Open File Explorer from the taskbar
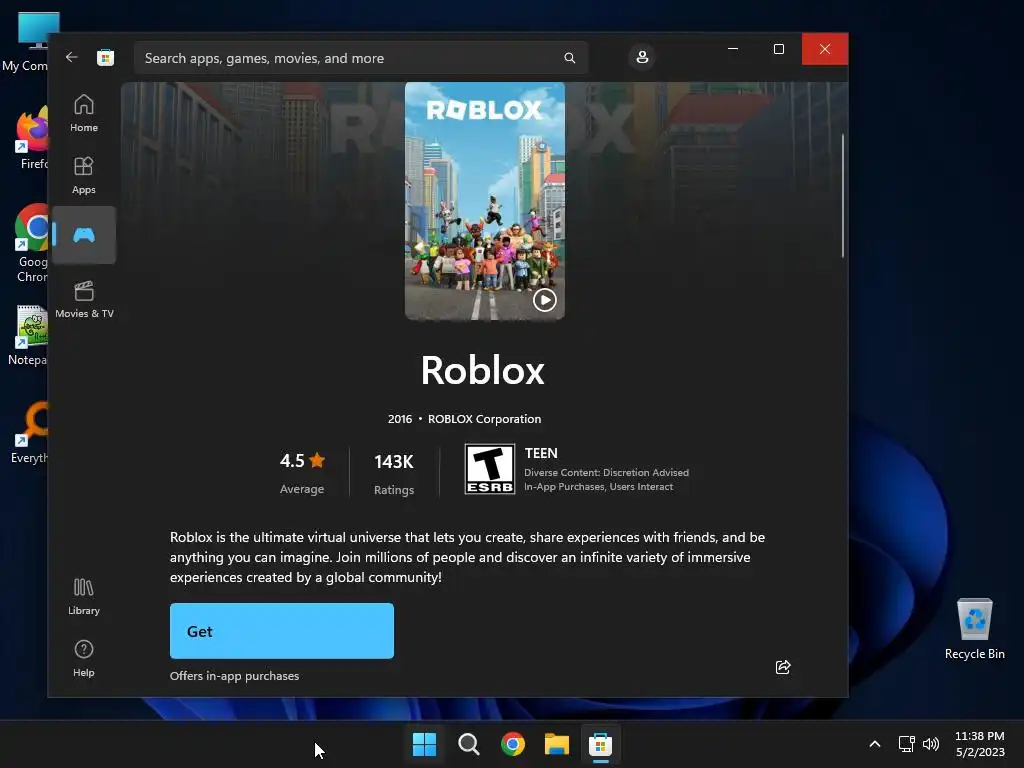 pos(557,744)
